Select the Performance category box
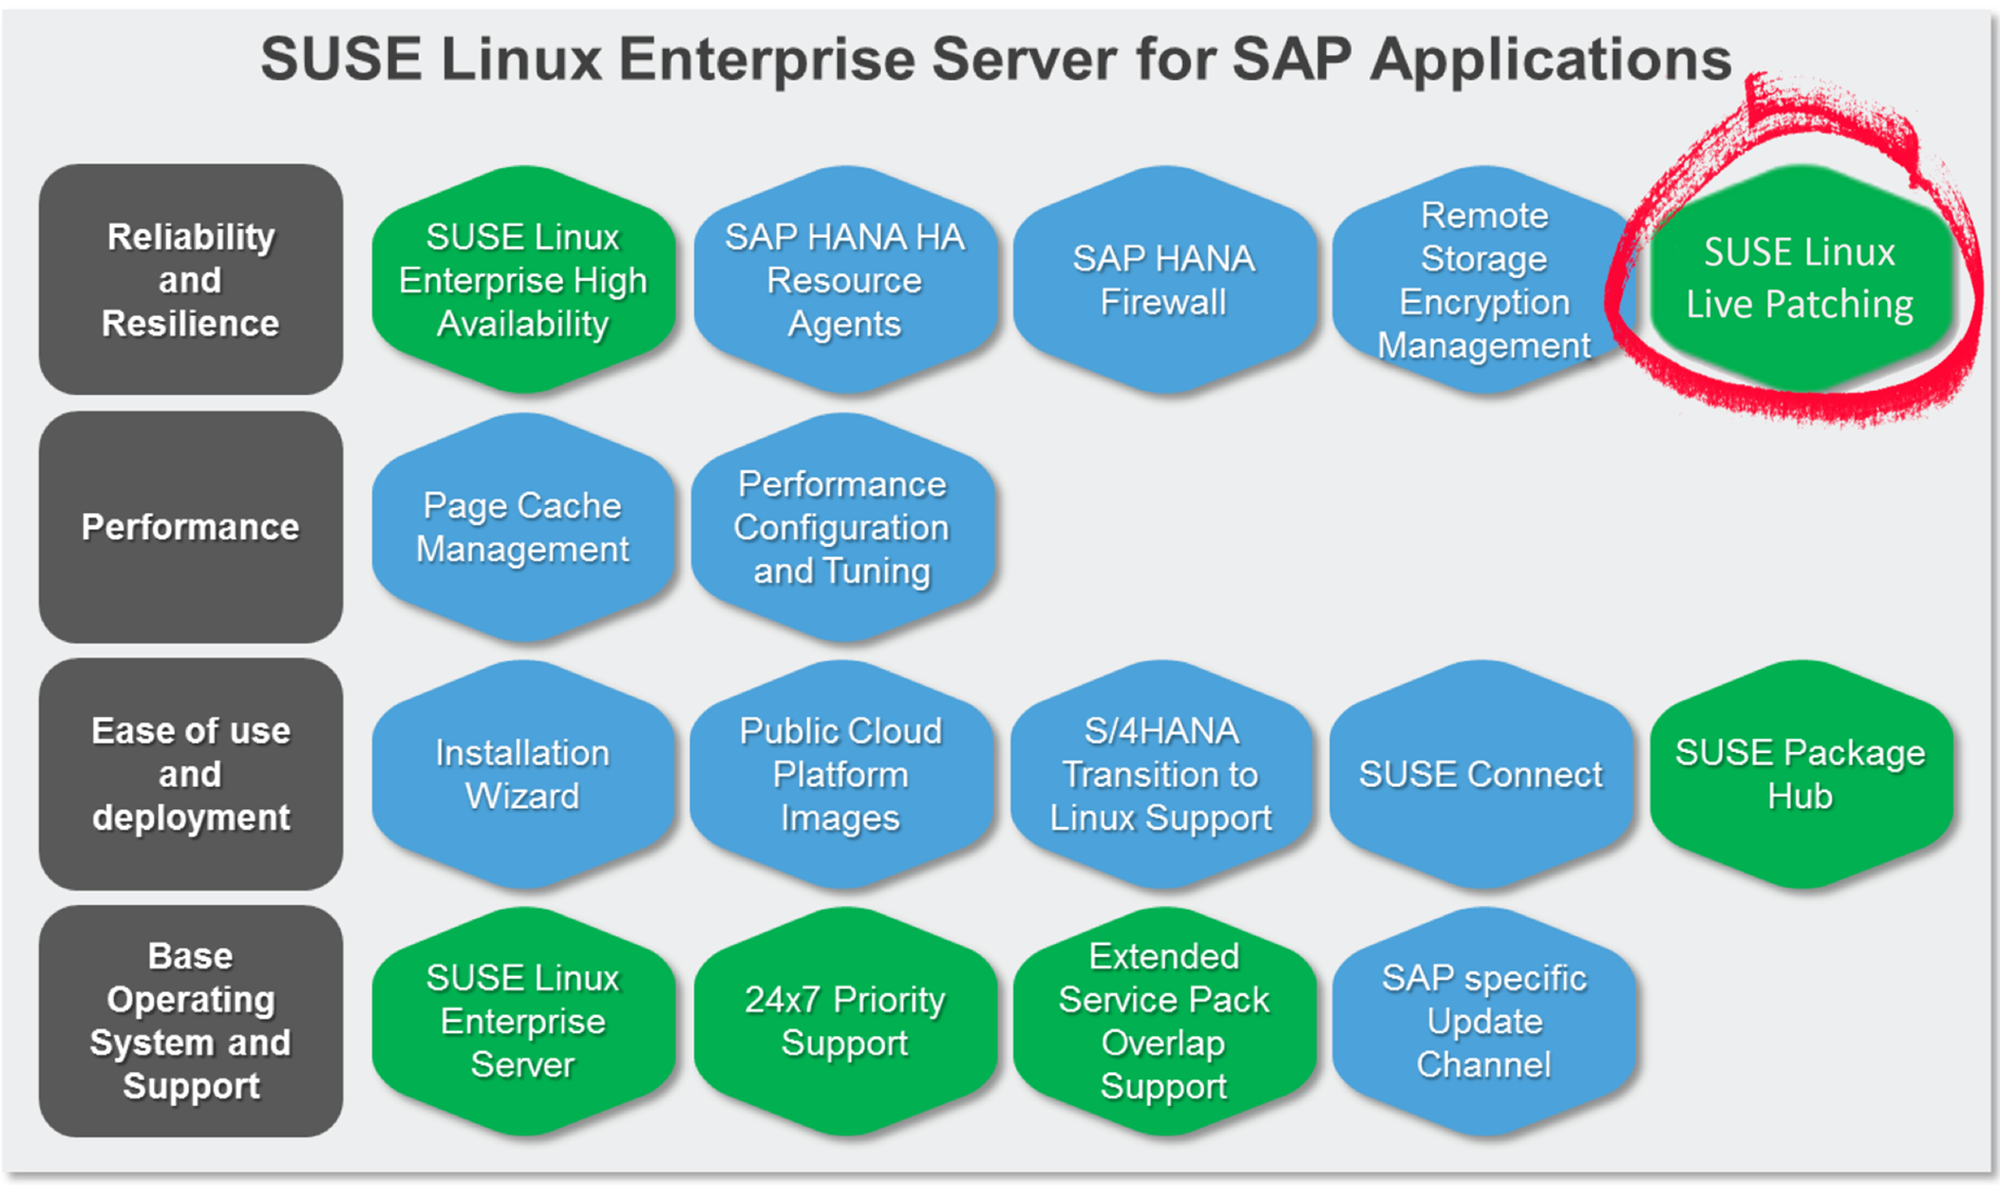 pyautogui.click(x=191, y=527)
